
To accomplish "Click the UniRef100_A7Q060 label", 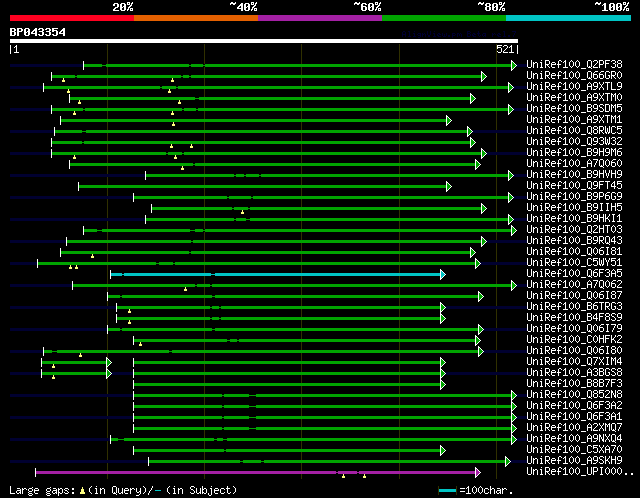I will coord(574,164).
